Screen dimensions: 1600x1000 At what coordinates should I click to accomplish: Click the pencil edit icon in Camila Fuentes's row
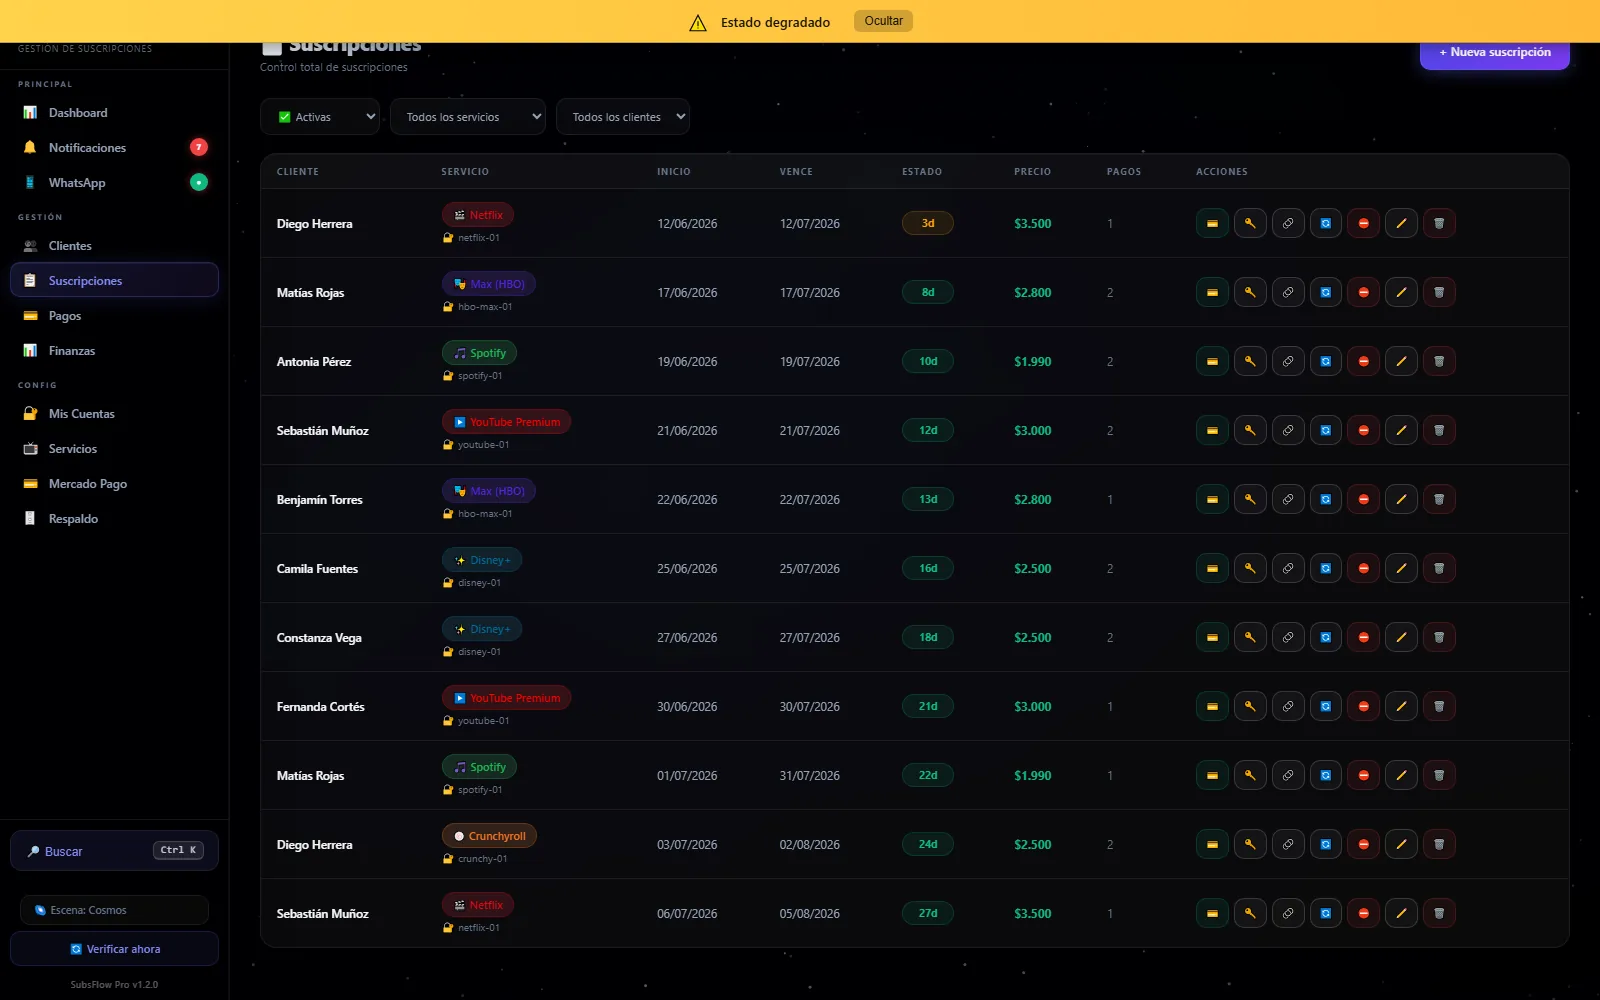(1401, 568)
